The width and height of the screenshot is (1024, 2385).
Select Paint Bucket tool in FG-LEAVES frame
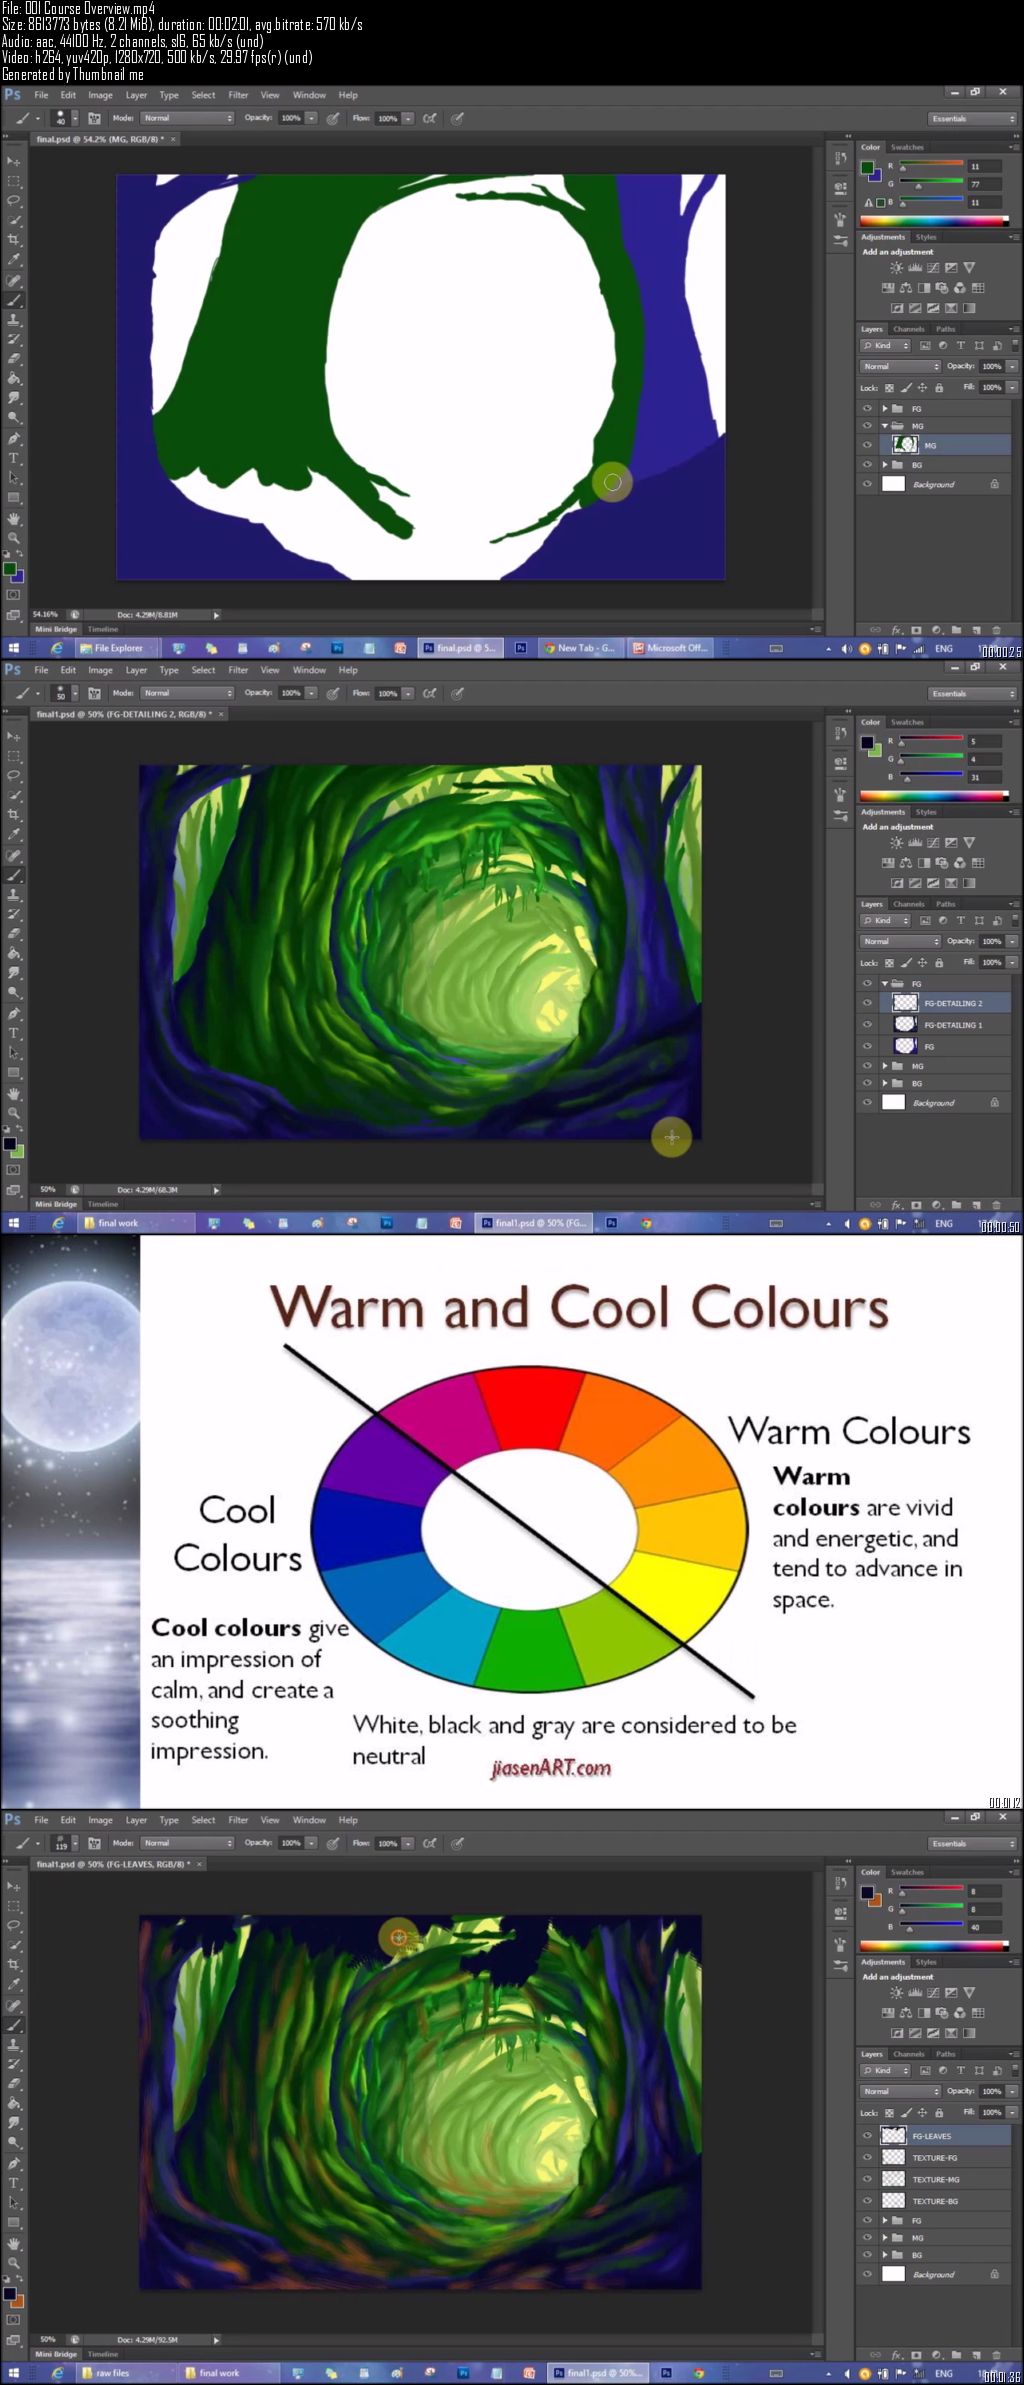(x=14, y=2103)
